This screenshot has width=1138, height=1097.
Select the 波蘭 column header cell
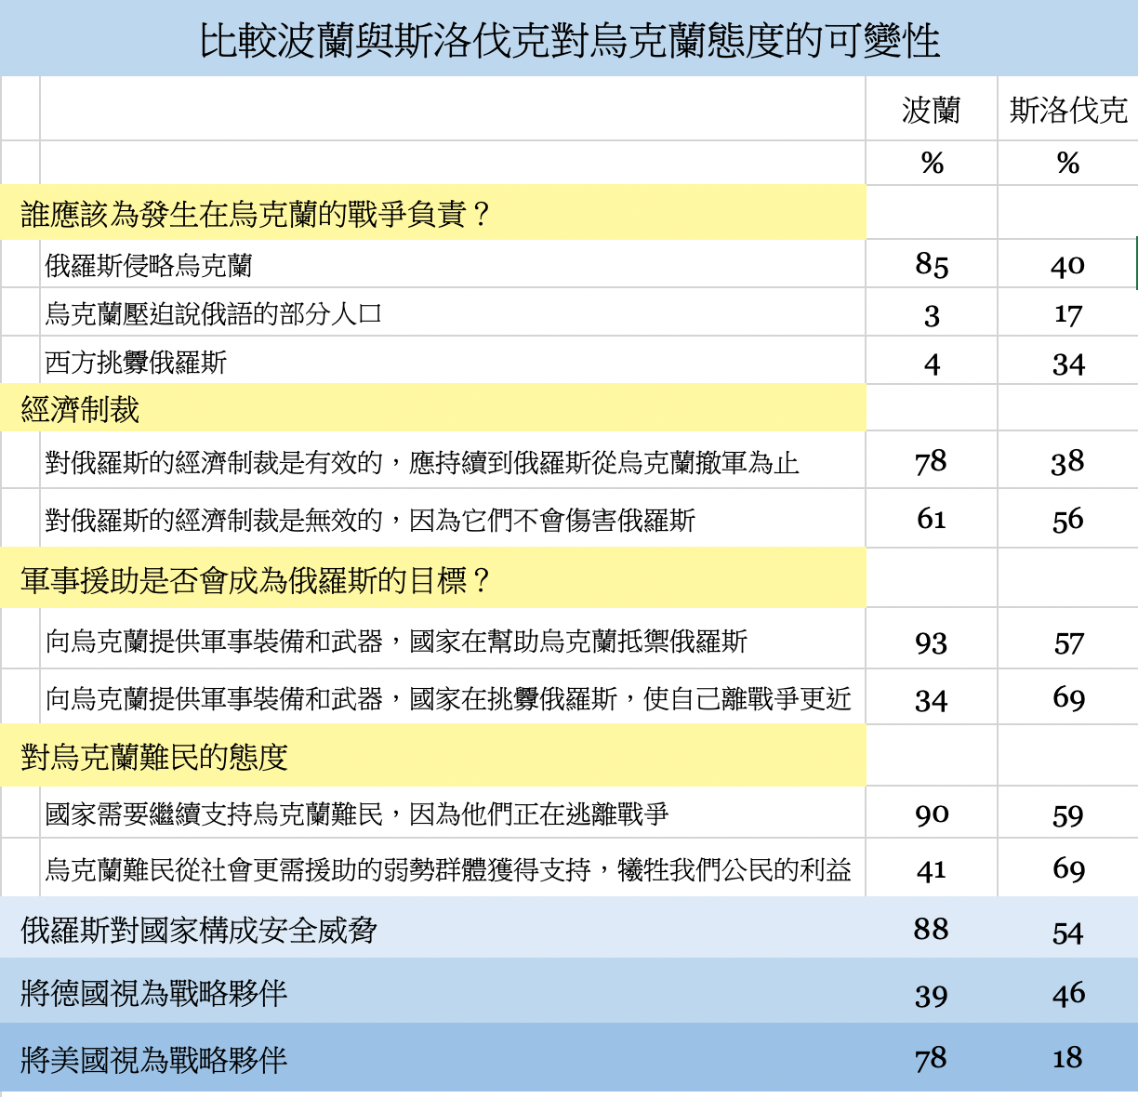pyautogui.click(x=931, y=110)
